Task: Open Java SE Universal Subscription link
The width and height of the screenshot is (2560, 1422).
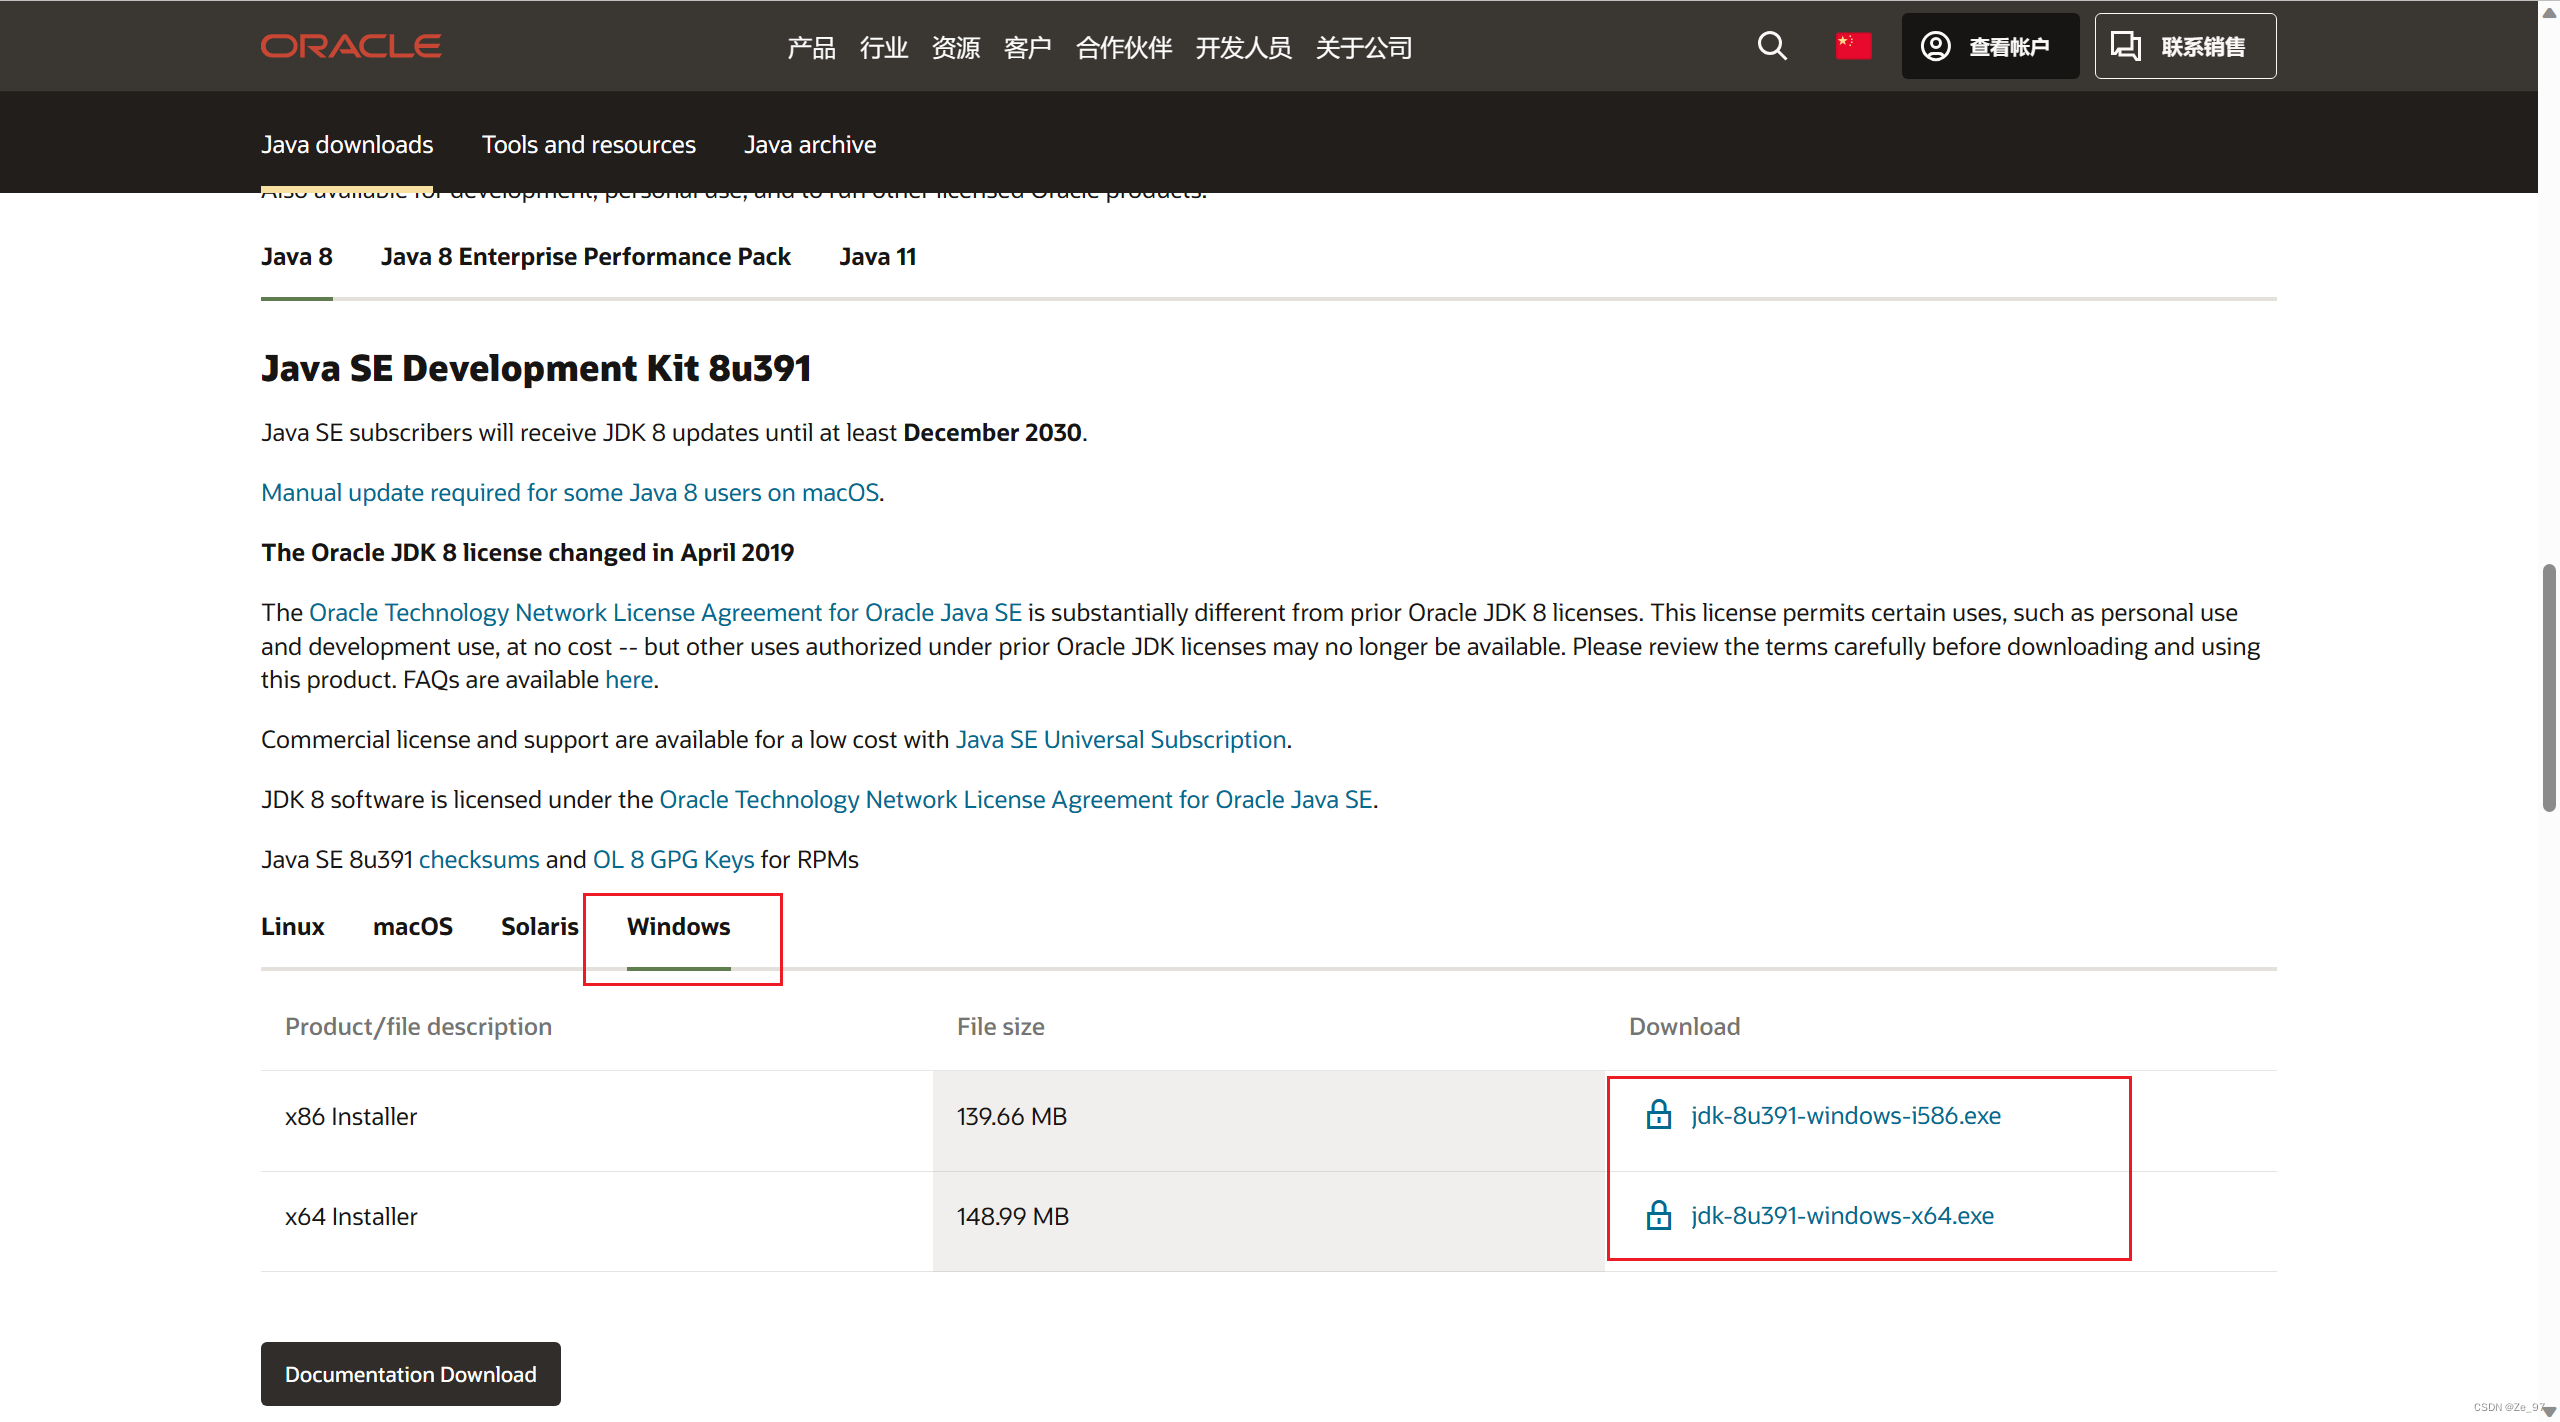Action: point(1120,740)
